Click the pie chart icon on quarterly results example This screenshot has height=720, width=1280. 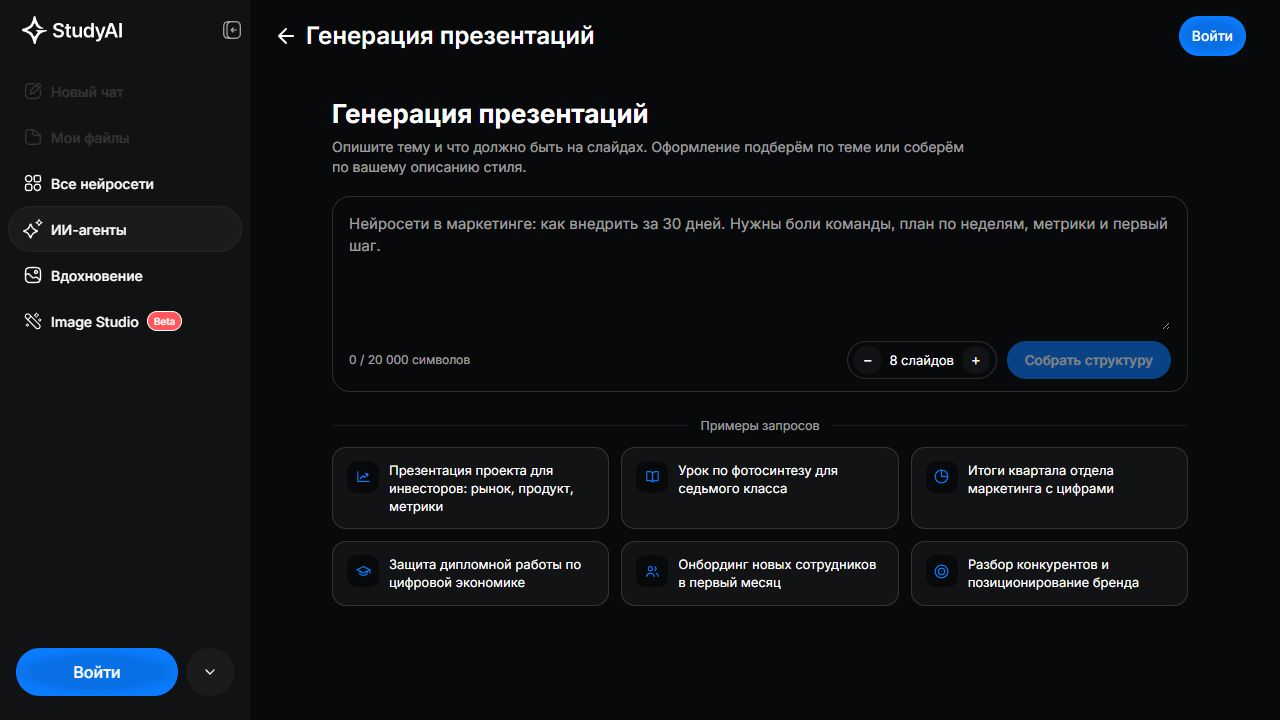click(941, 477)
